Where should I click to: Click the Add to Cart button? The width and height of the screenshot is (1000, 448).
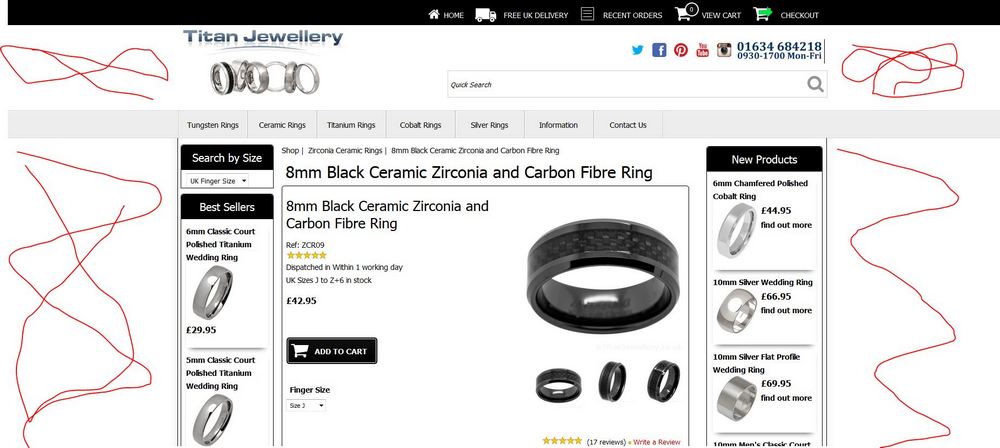332,351
